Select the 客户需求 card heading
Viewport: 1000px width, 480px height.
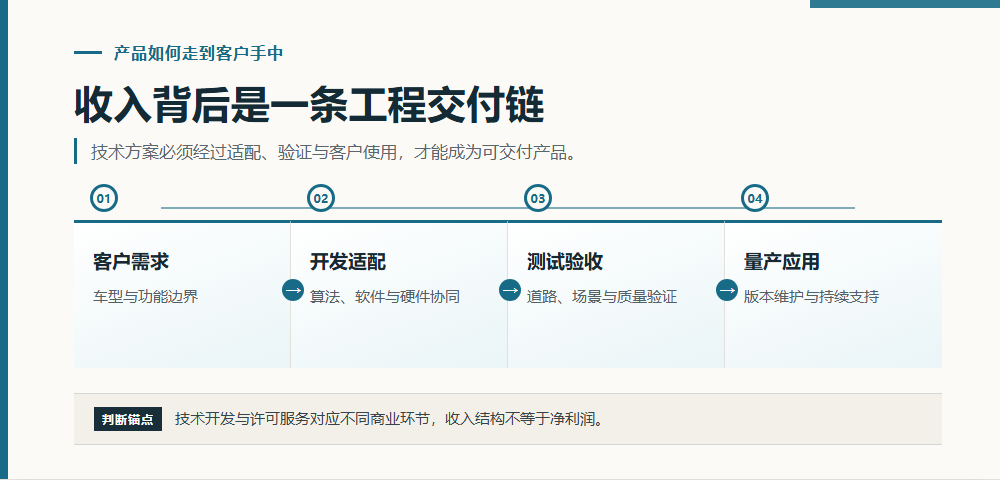pyautogui.click(x=131, y=261)
